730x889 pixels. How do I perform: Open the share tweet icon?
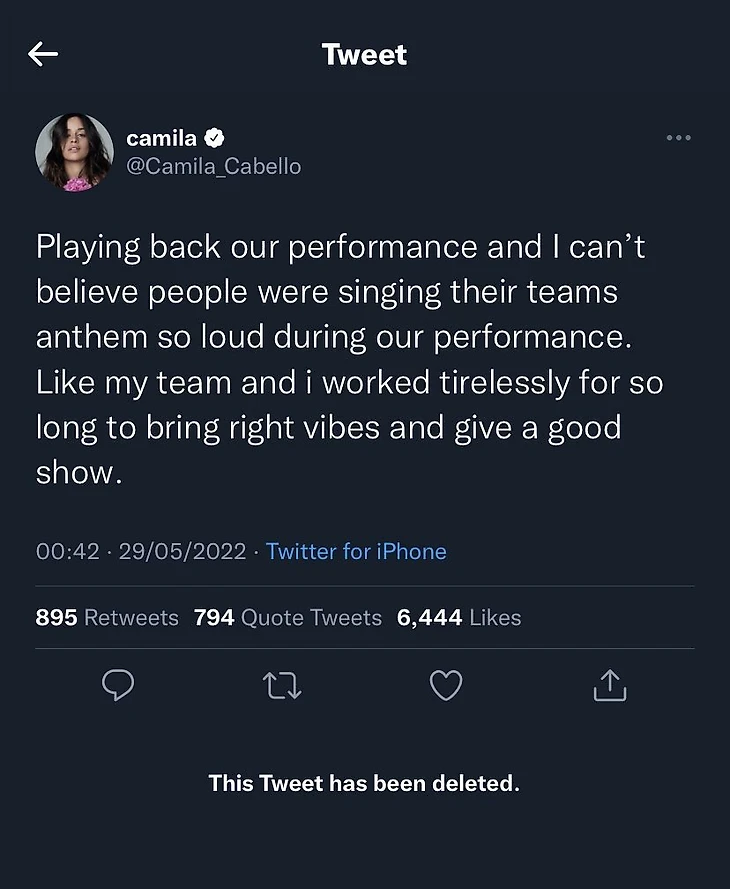[609, 685]
